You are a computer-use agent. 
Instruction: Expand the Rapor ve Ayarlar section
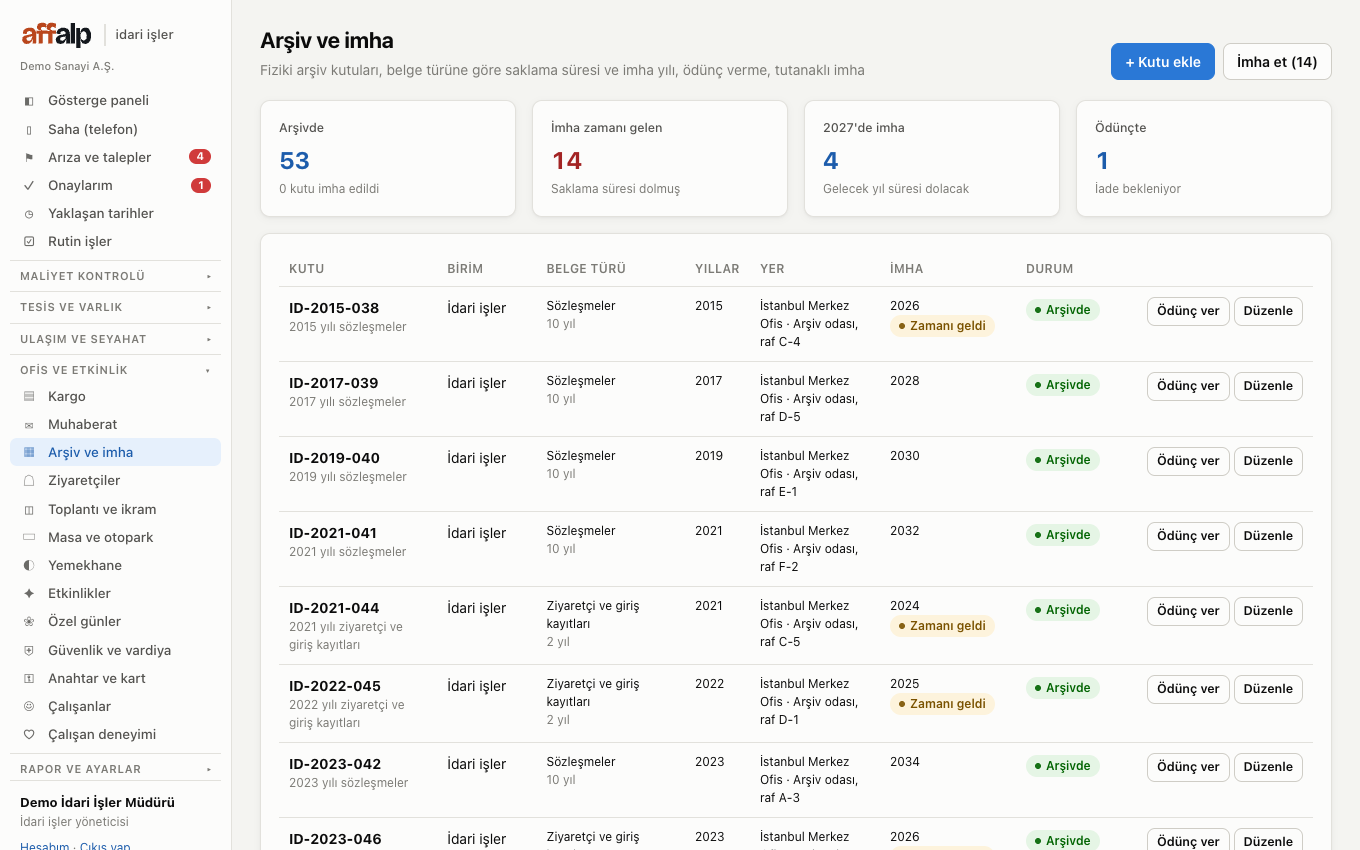click(x=115, y=769)
